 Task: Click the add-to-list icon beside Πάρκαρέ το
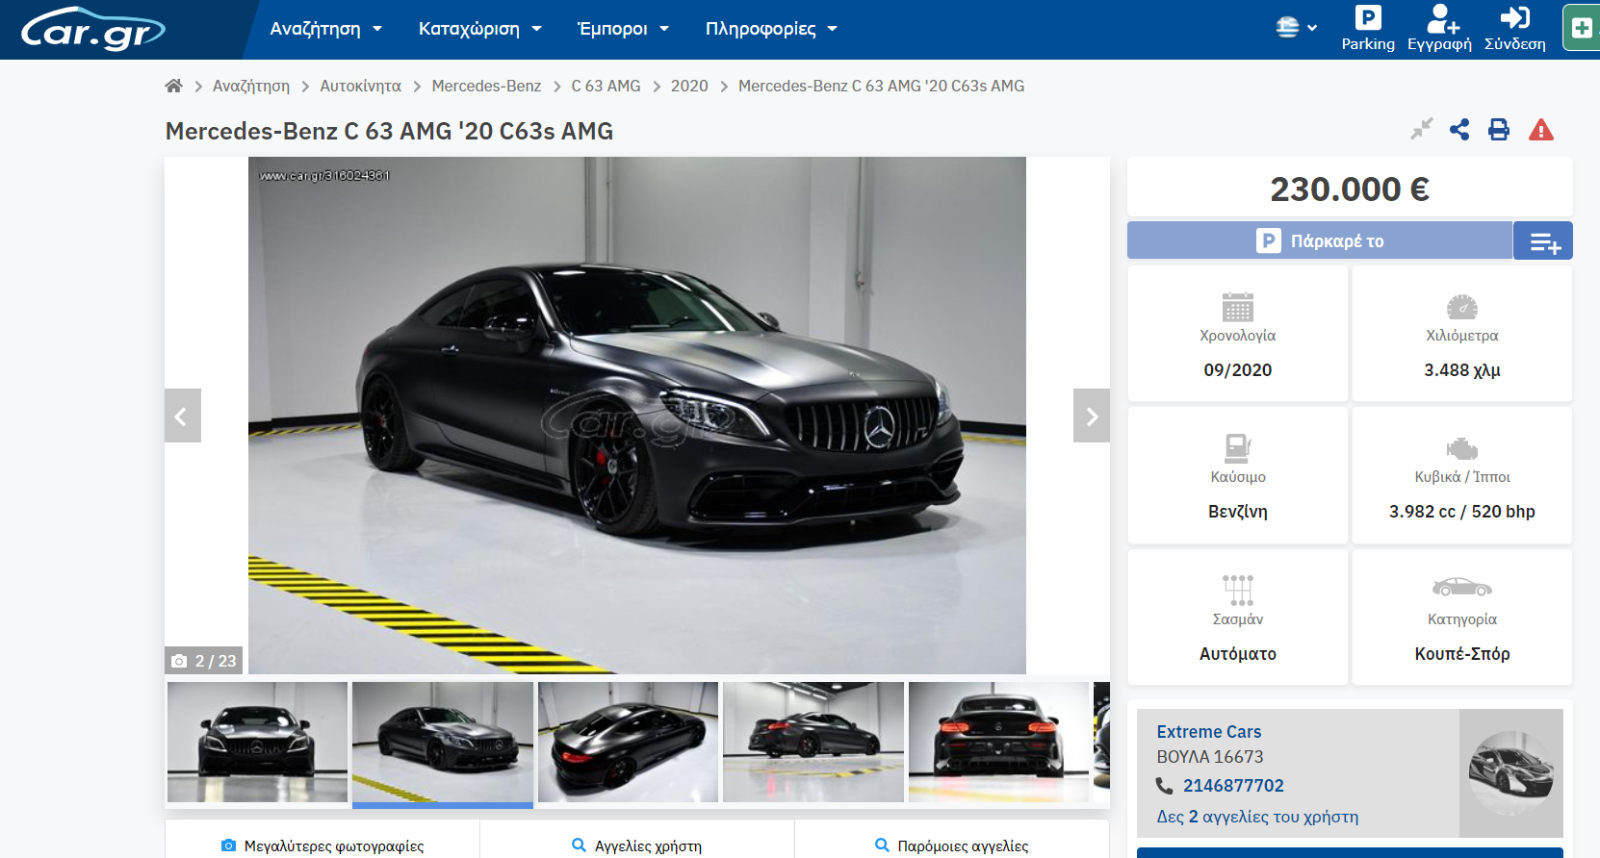1544,241
